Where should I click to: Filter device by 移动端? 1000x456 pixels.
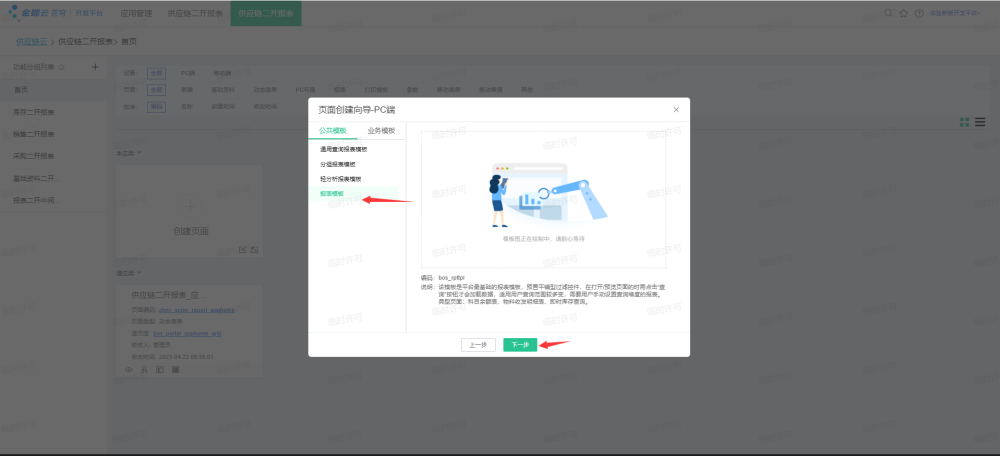click(x=222, y=73)
